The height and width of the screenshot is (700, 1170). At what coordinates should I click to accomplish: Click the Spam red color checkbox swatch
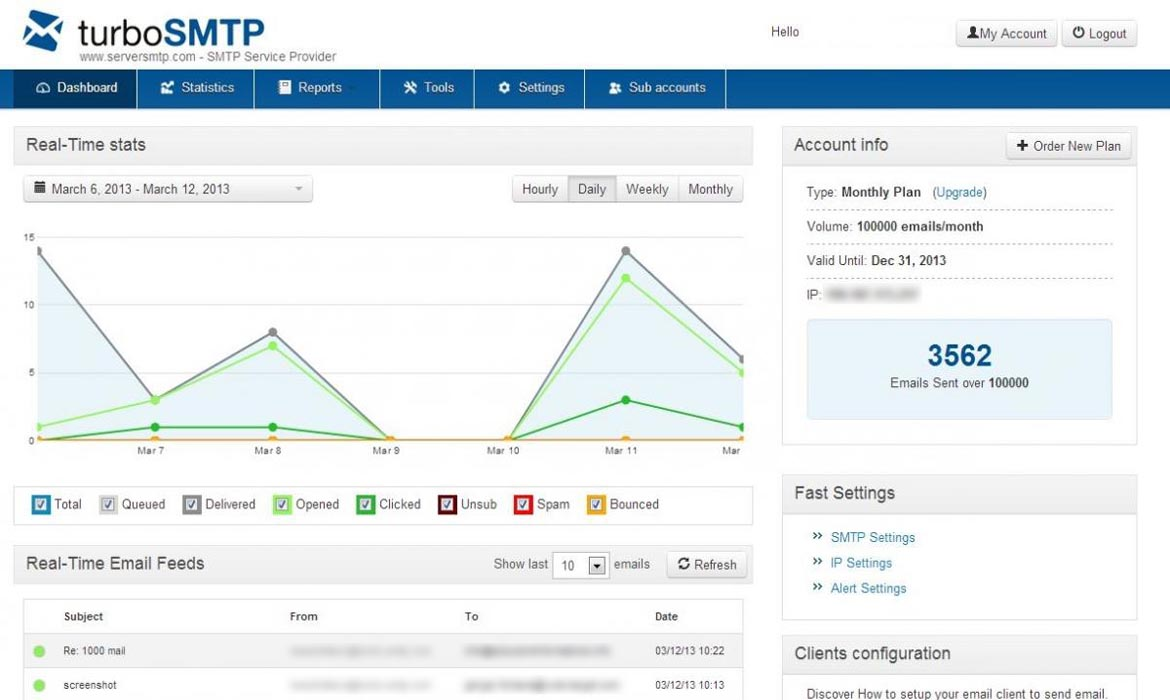click(523, 505)
